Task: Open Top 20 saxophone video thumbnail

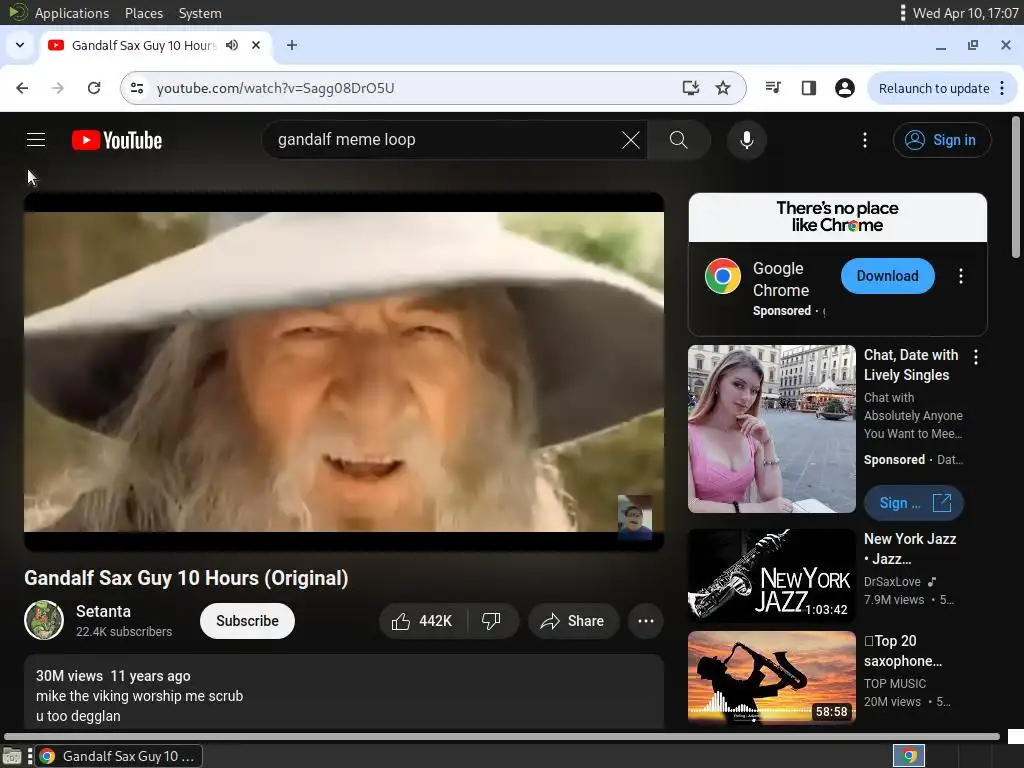Action: pos(771,678)
